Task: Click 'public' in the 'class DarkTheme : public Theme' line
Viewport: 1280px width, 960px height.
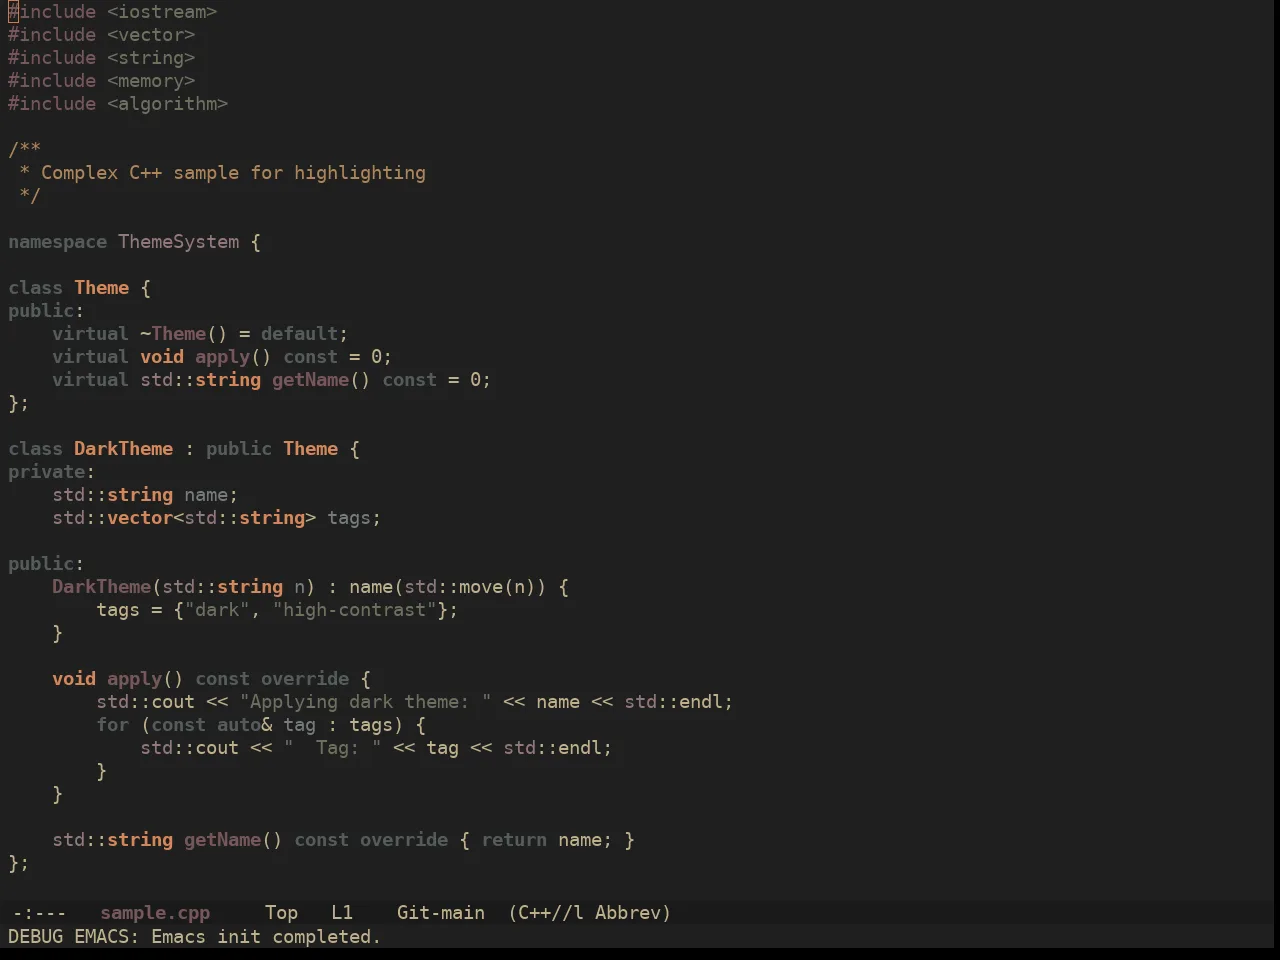Action: tap(239, 449)
